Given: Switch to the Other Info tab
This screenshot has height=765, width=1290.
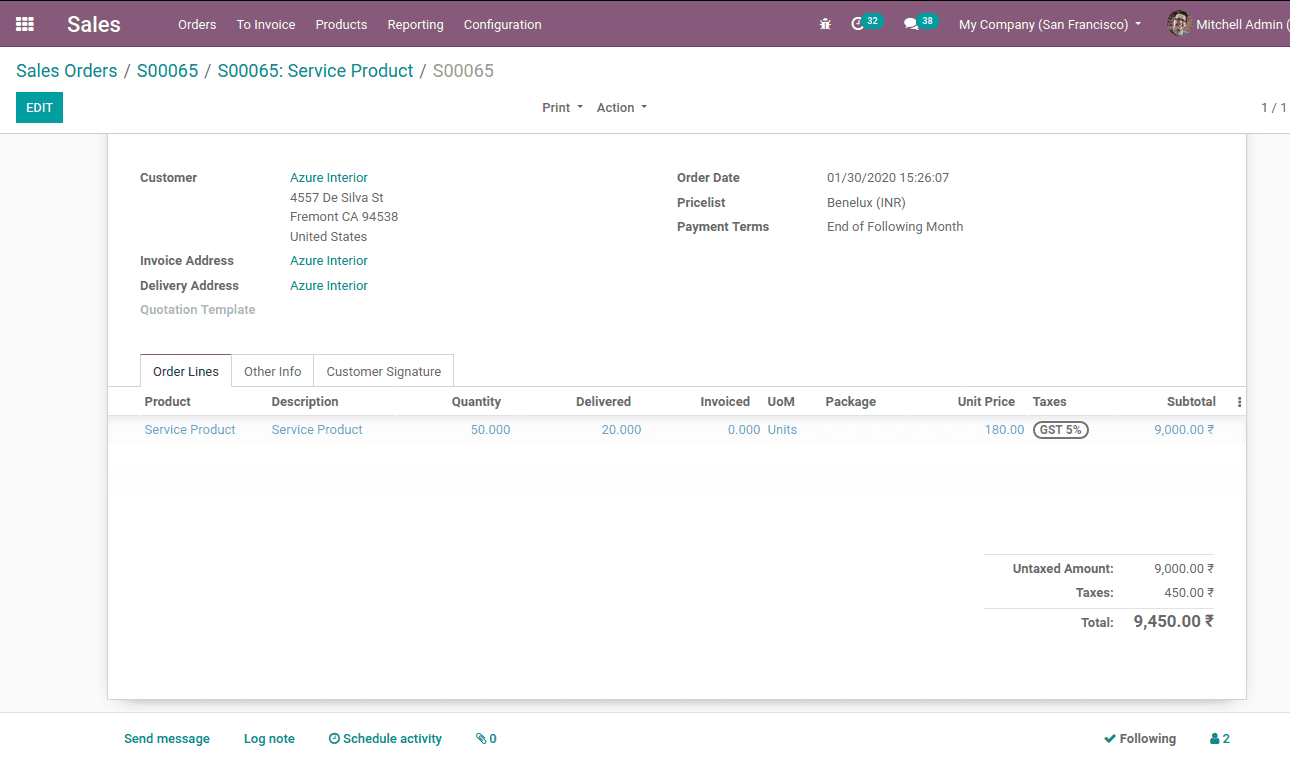Looking at the screenshot, I should 273,371.
